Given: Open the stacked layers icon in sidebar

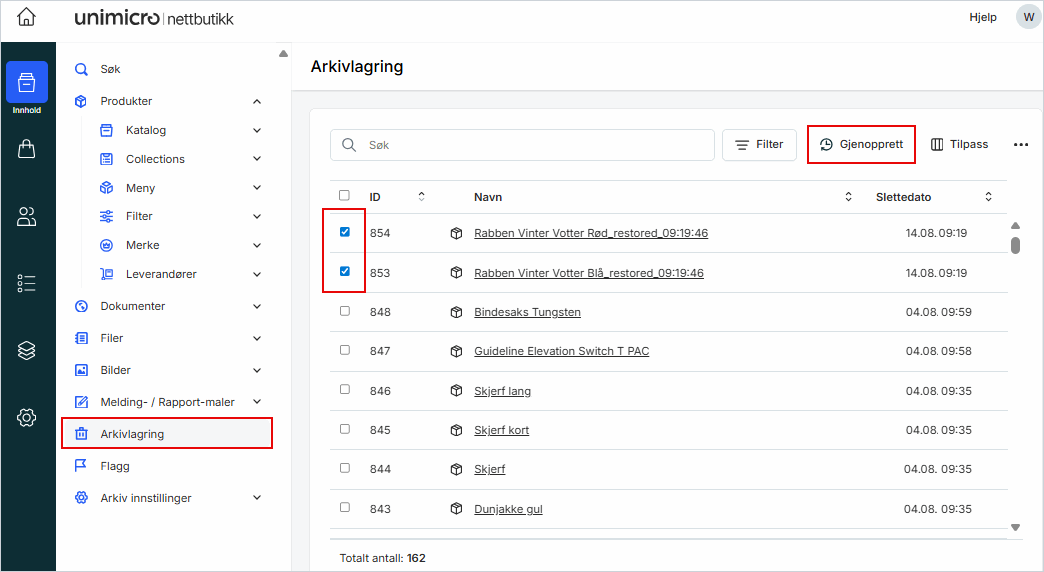Looking at the screenshot, I should (x=27, y=350).
